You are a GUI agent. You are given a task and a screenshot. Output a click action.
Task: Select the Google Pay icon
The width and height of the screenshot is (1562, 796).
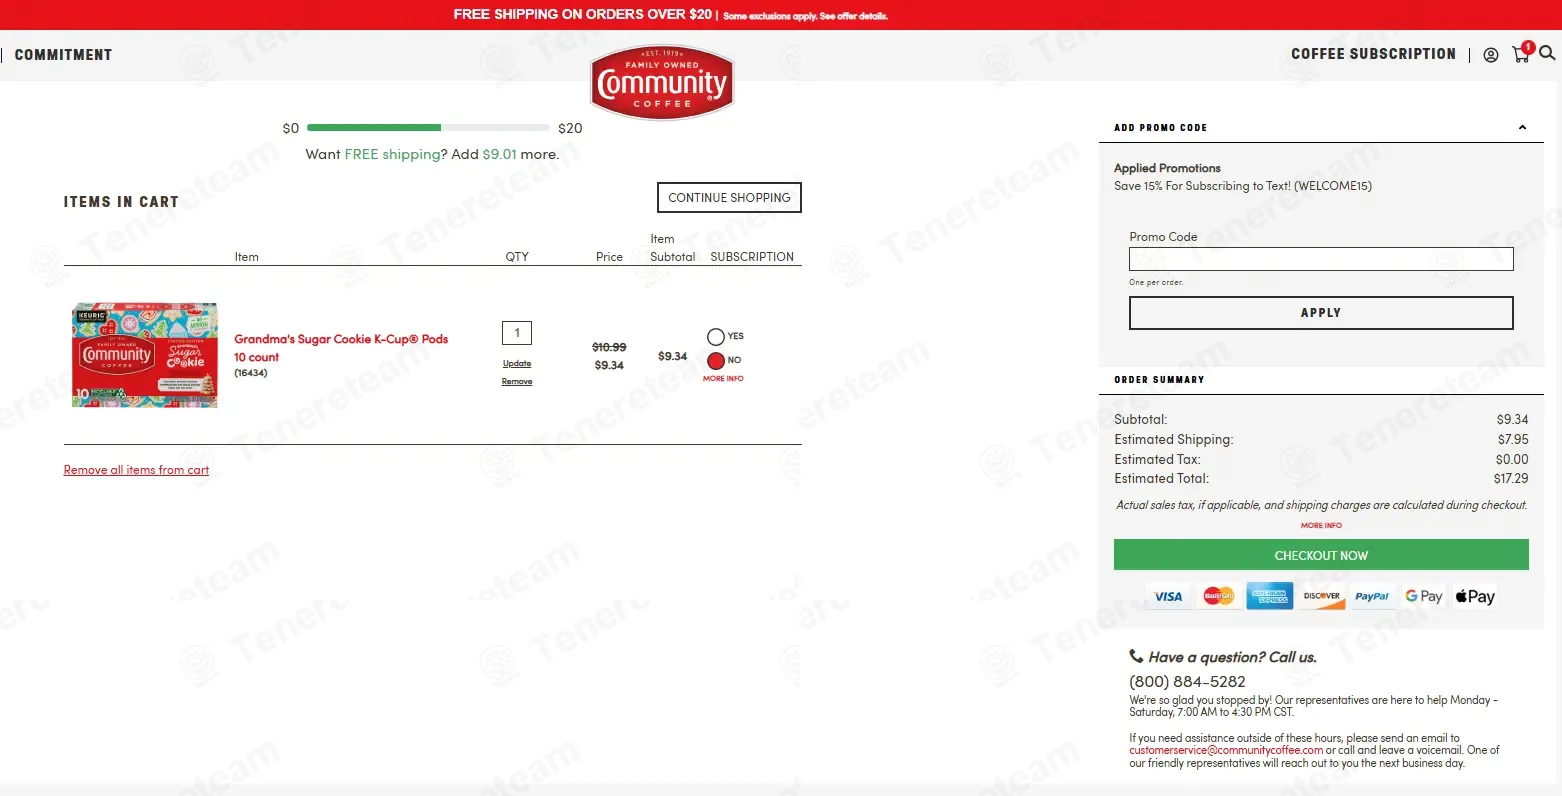[1423, 597]
